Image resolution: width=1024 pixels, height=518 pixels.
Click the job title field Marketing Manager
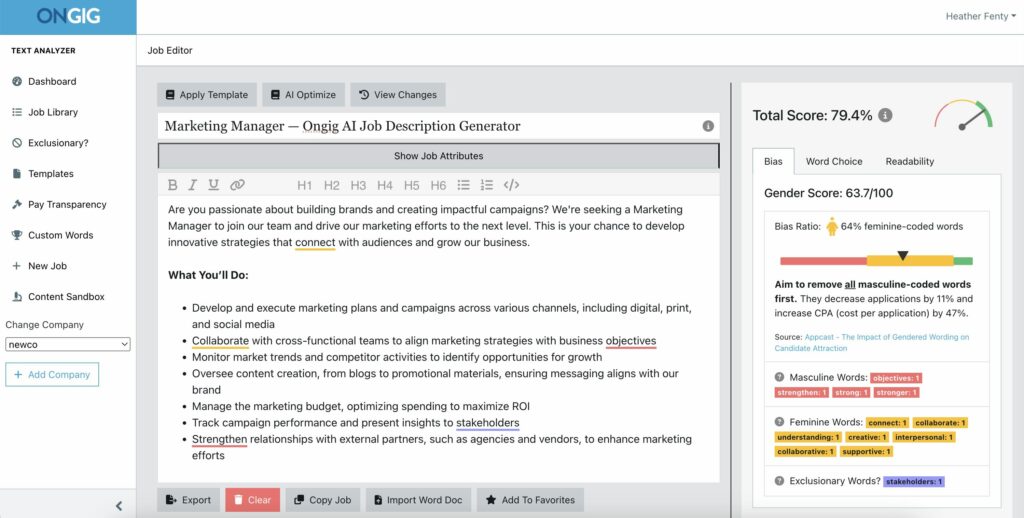(x=438, y=126)
